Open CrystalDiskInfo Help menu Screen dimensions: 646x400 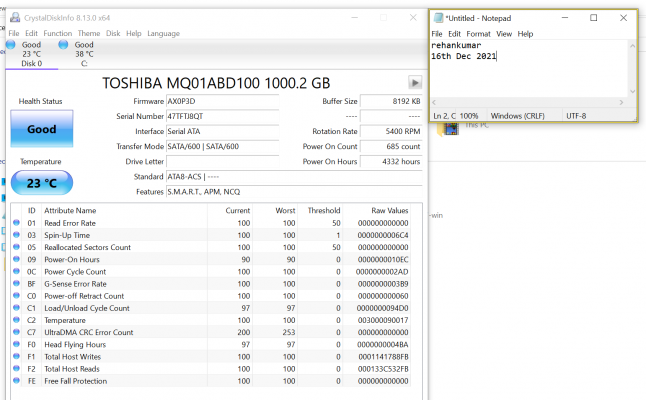click(133, 33)
